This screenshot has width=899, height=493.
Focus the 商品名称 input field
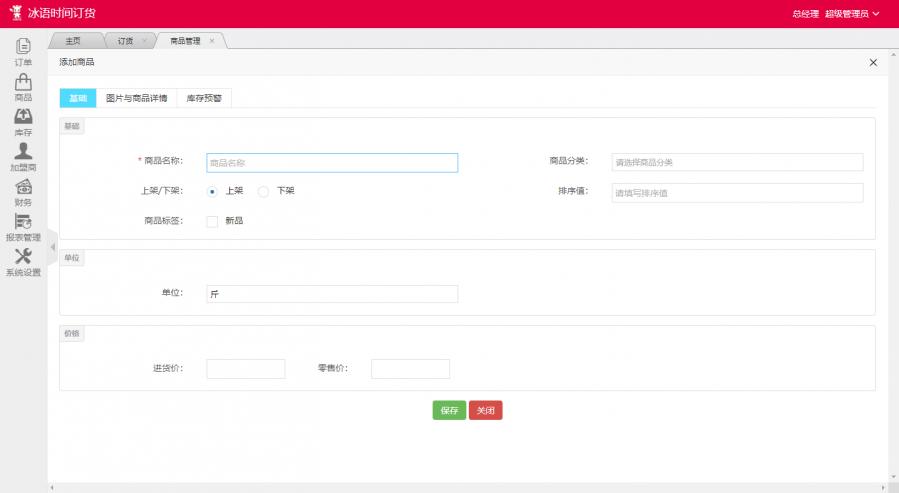(332, 162)
